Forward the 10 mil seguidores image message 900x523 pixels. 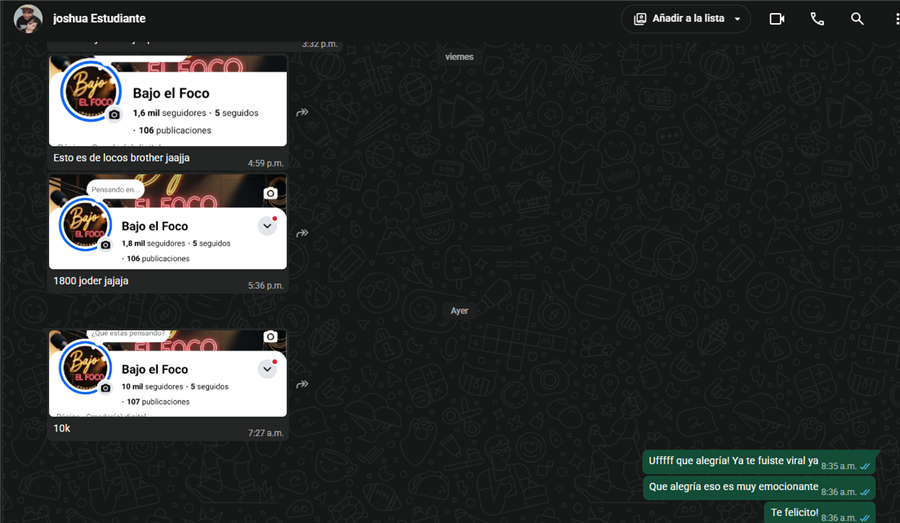coord(302,384)
